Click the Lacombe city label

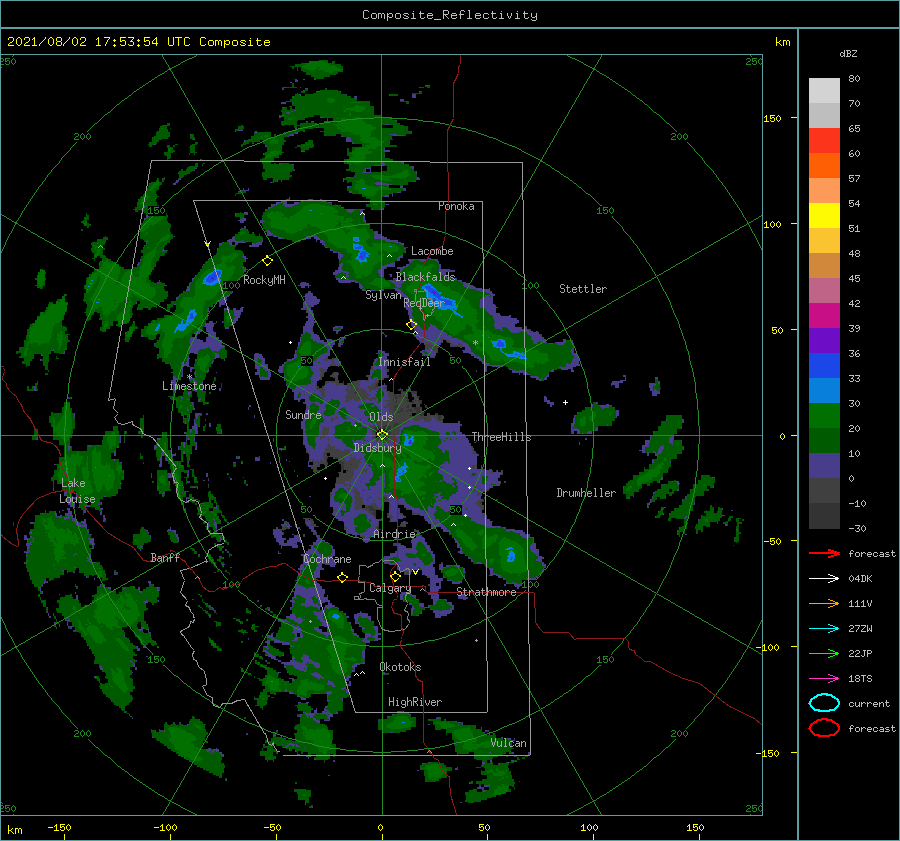point(432,251)
